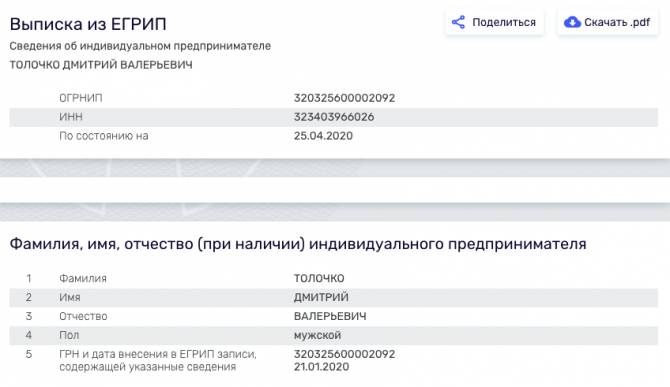Click the Сведения об индивидуальном предпринимателе subtitle

click(140, 46)
